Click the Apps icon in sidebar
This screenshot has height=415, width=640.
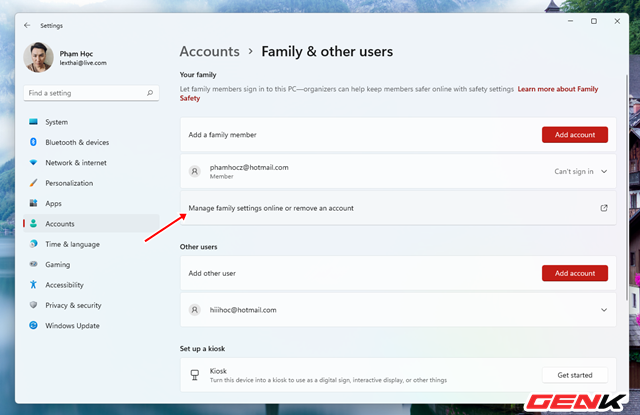(33, 203)
